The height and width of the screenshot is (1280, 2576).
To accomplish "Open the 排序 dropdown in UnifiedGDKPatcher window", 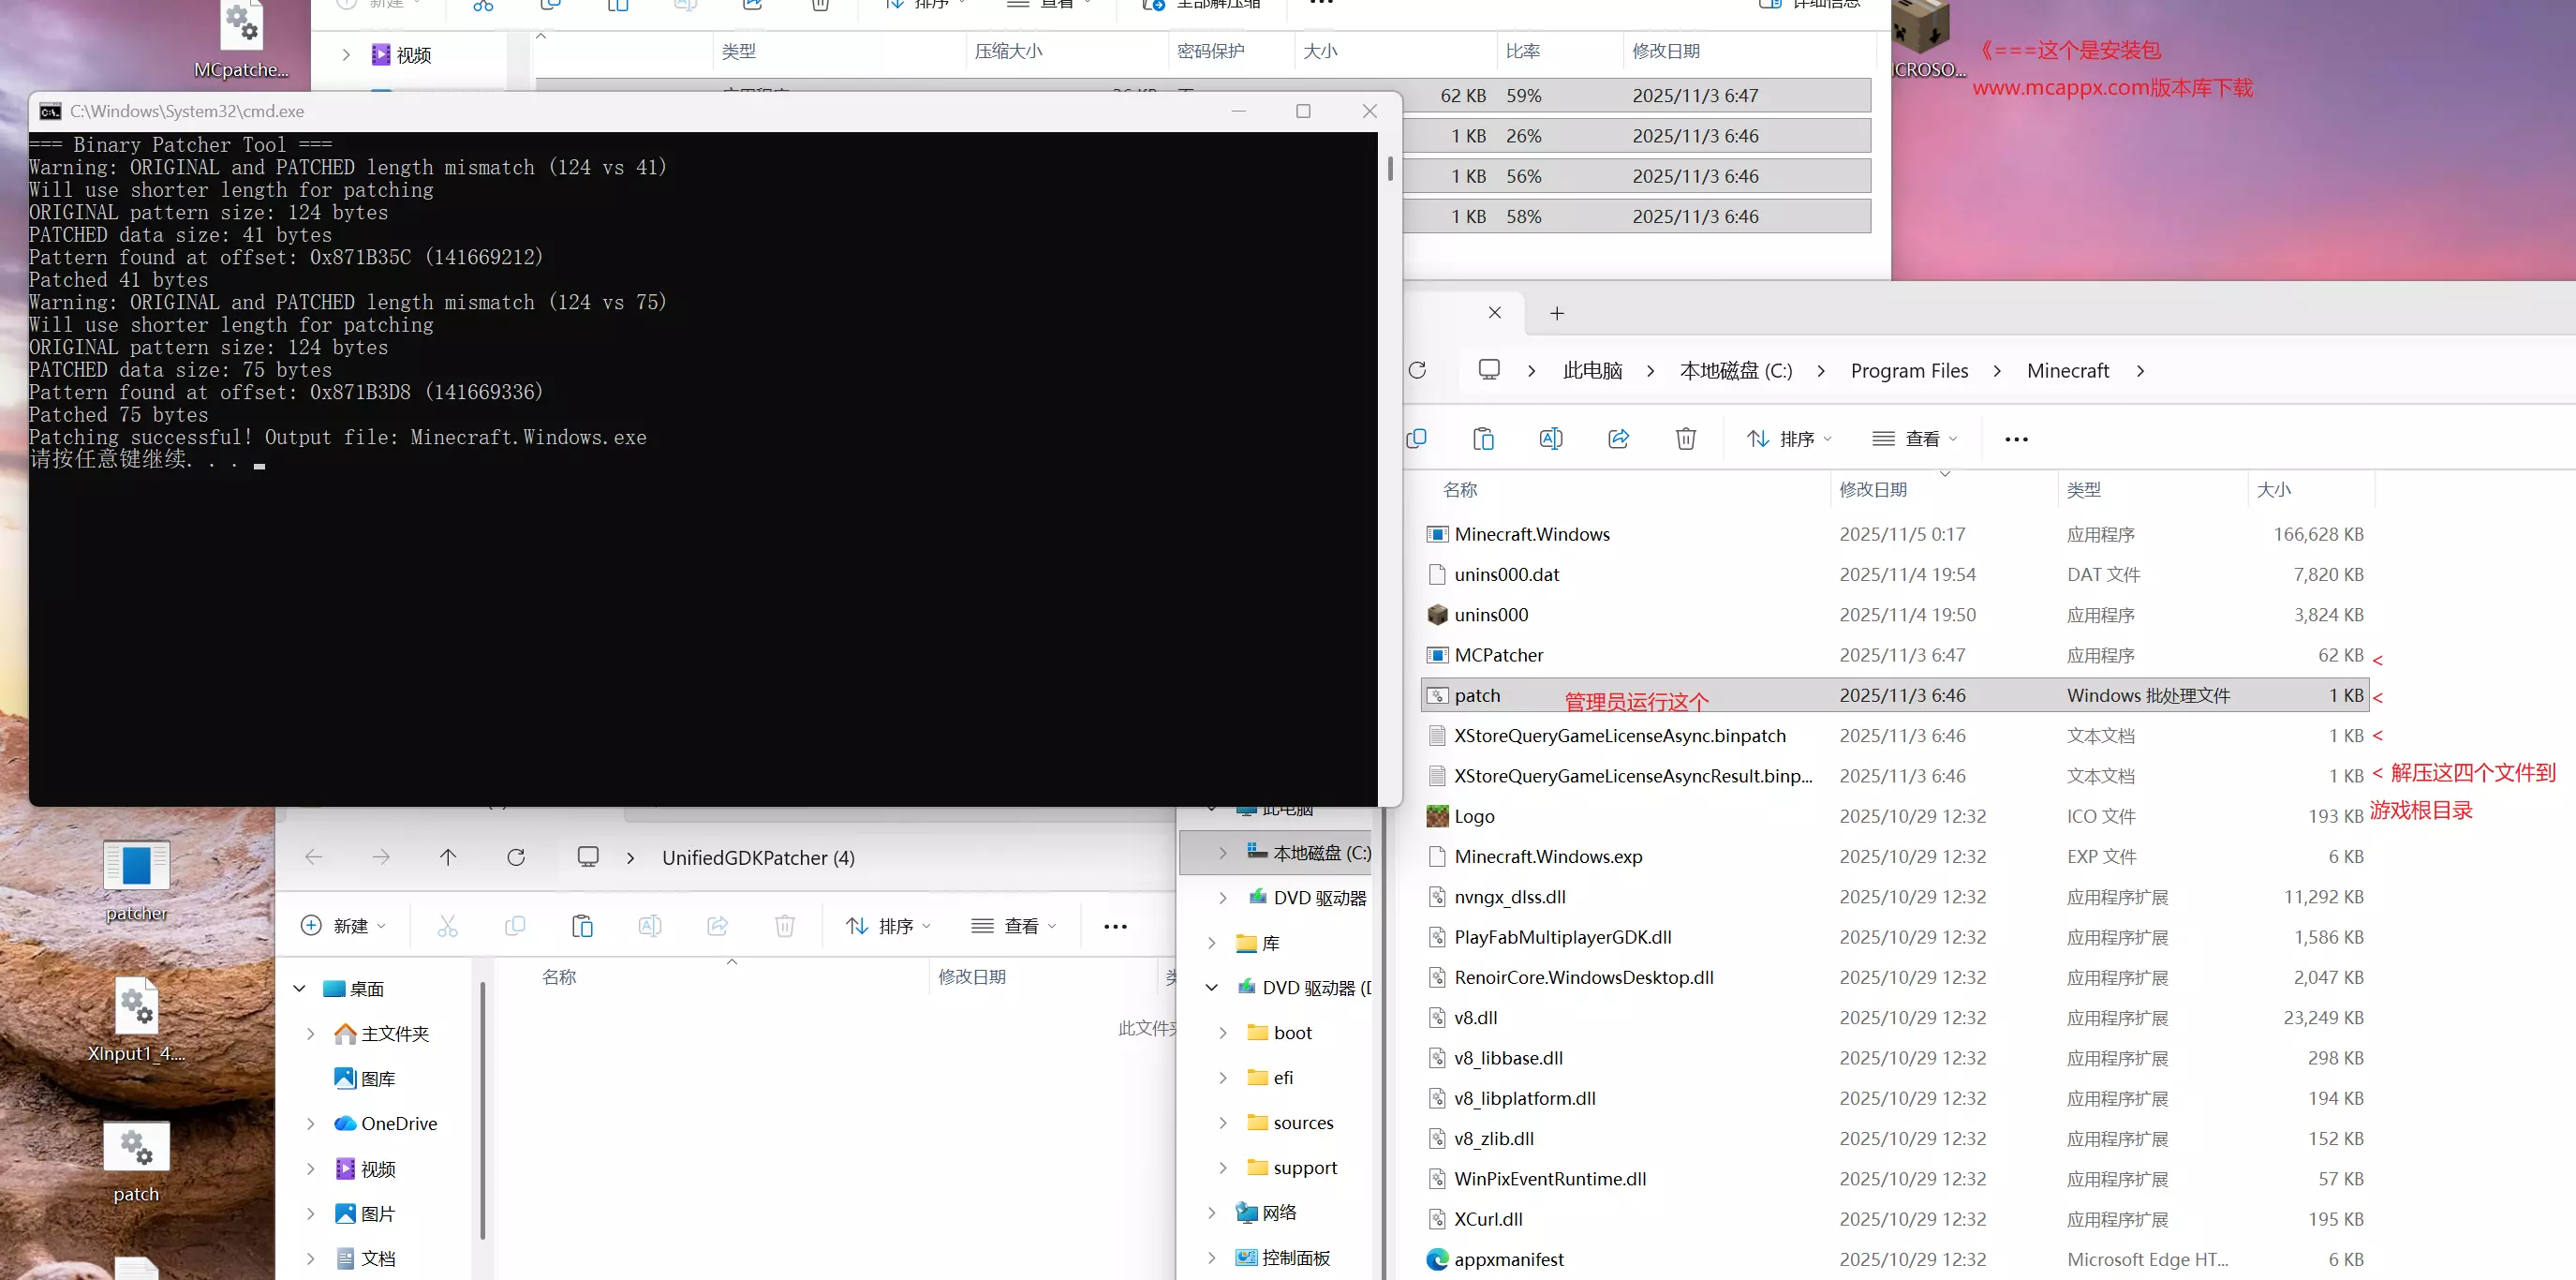I will click(888, 926).
